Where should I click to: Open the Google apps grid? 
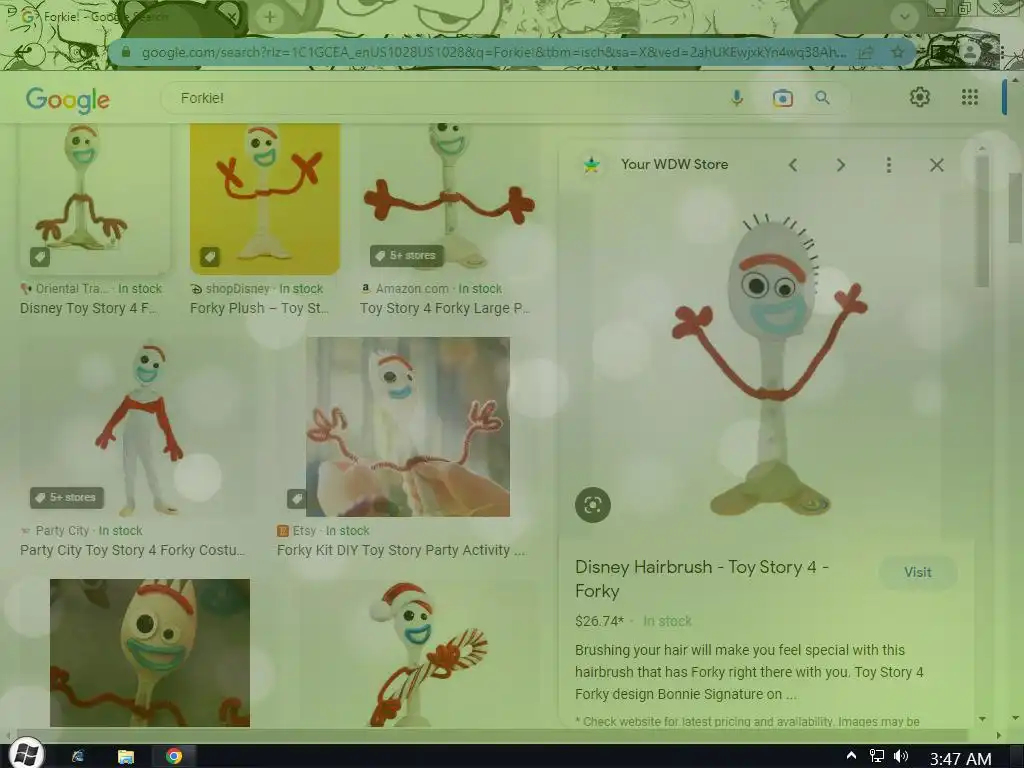(970, 97)
